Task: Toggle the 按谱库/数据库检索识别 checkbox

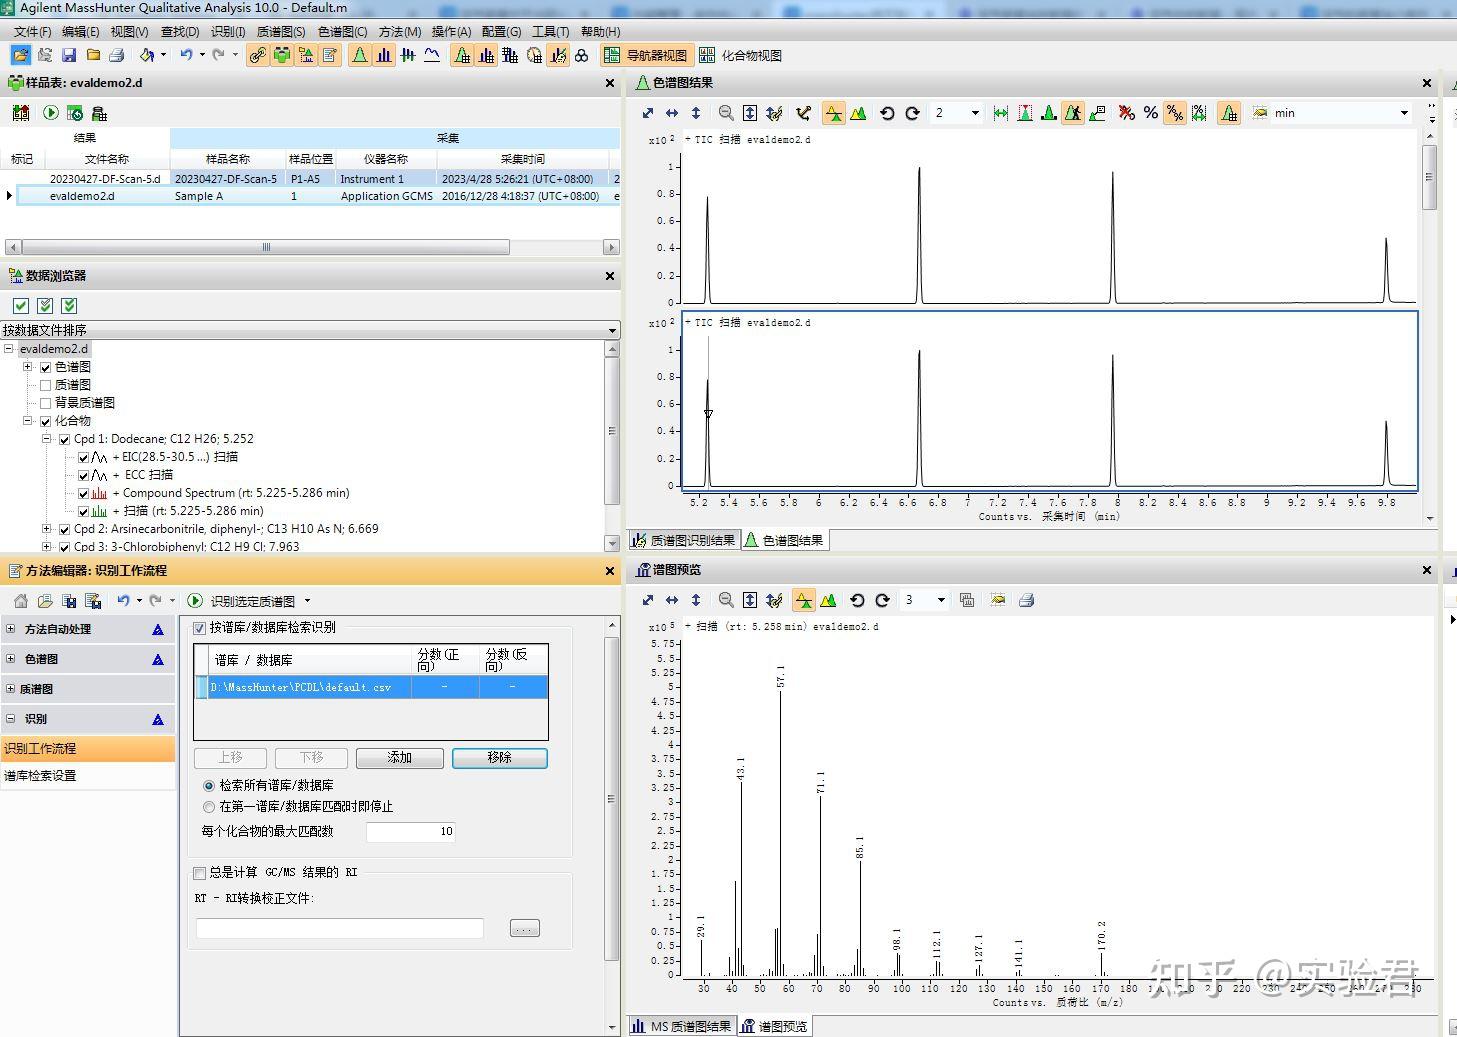Action: point(200,628)
